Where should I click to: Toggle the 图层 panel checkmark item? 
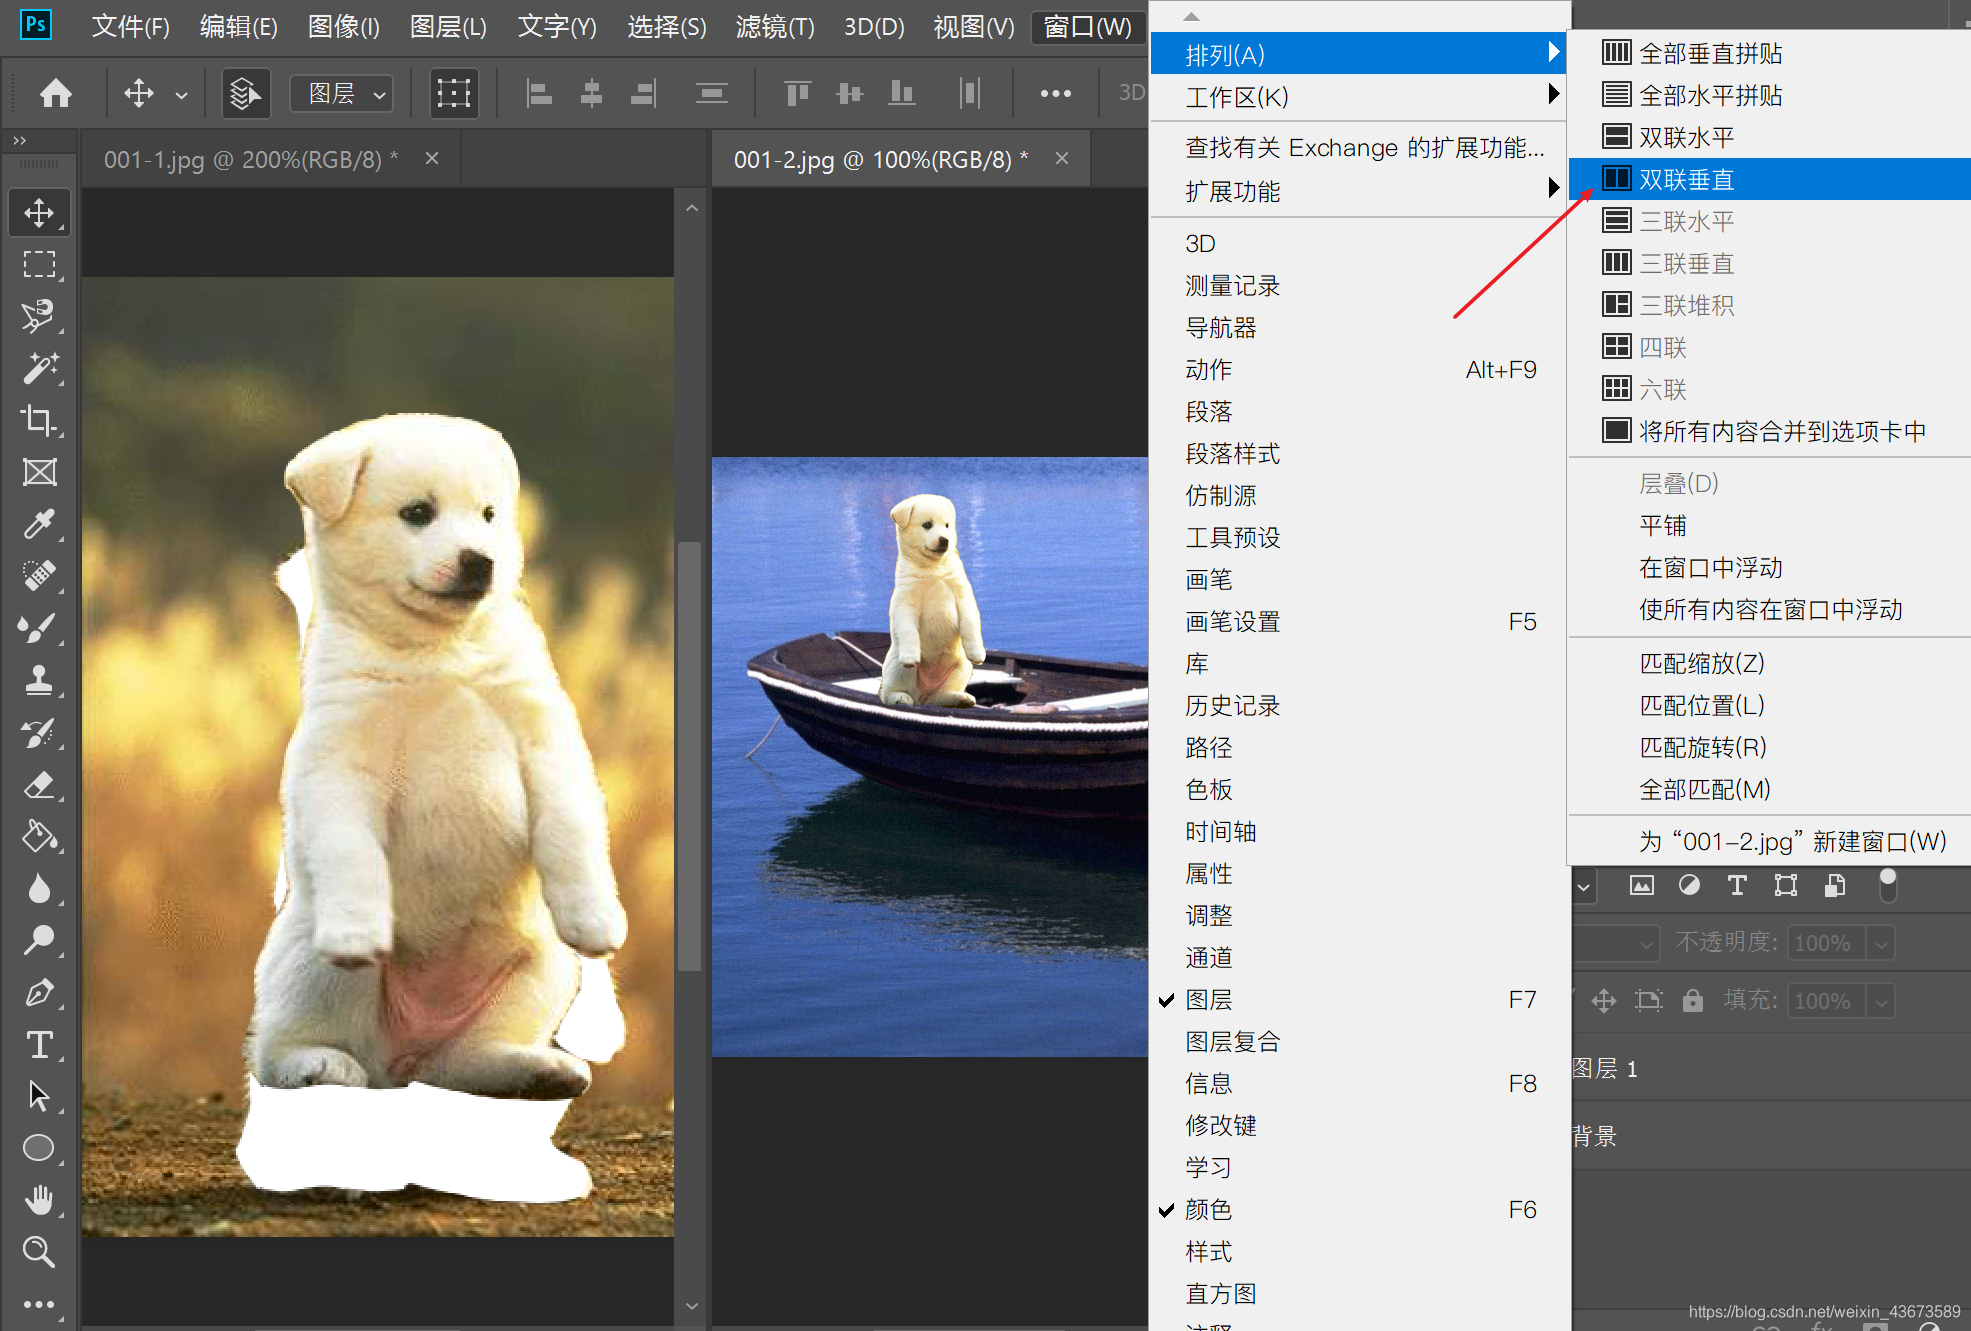1208,999
